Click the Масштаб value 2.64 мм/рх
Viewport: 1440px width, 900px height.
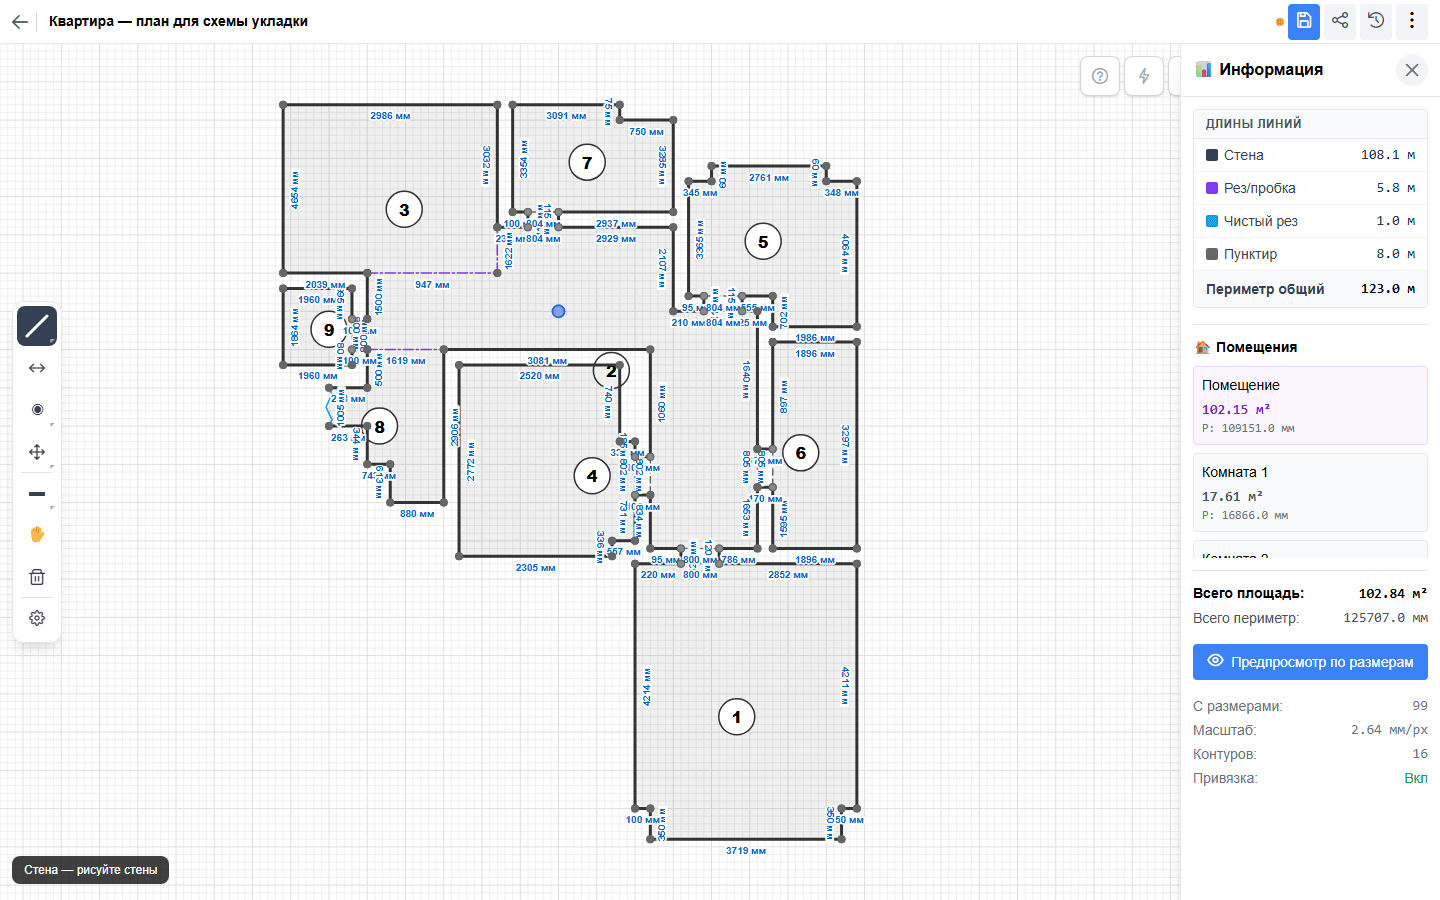point(1389,730)
